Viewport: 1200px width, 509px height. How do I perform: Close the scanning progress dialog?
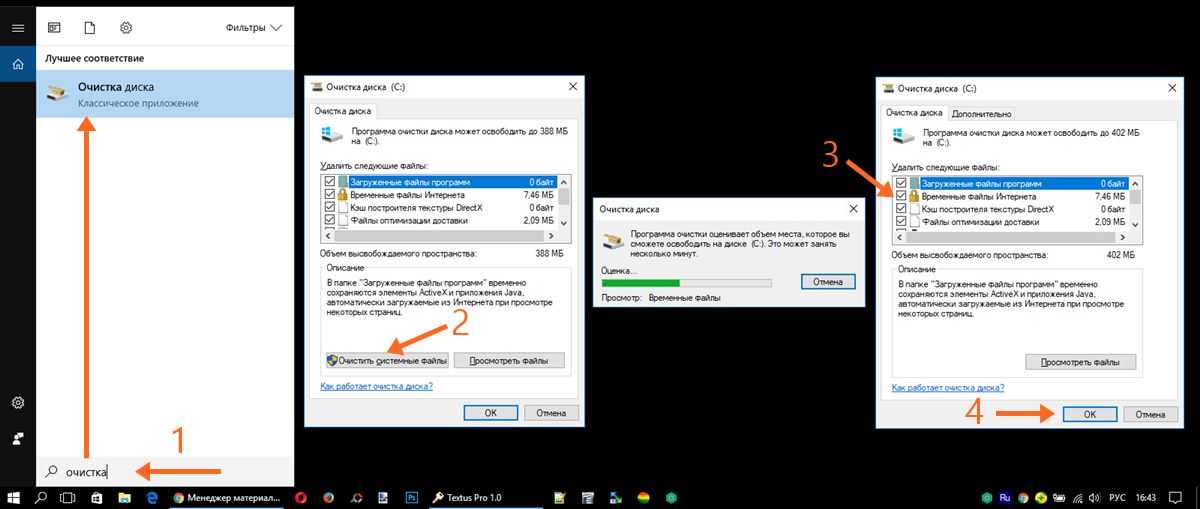(x=852, y=209)
